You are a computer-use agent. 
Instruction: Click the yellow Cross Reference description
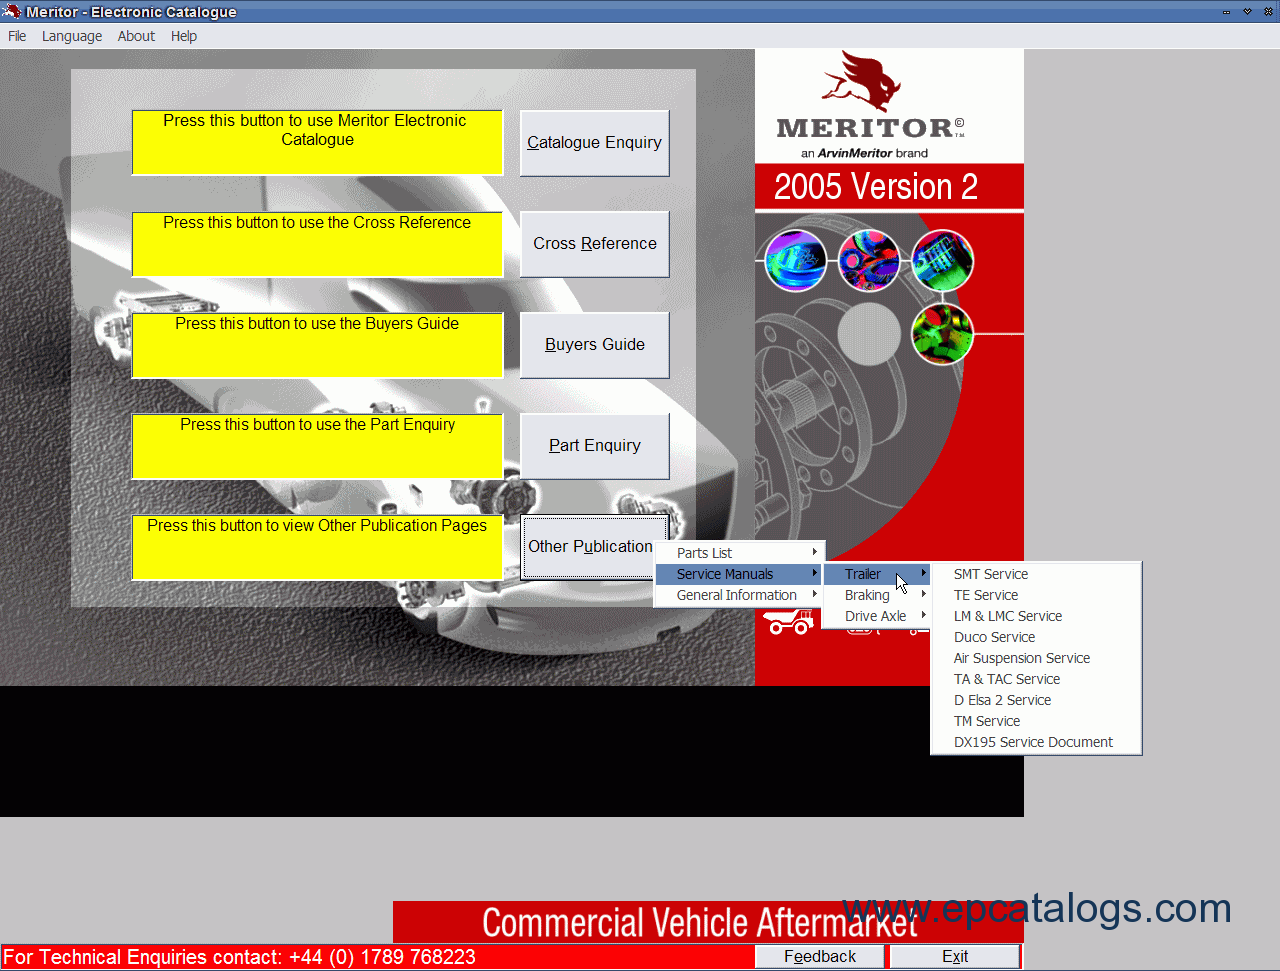click(x=317, y=244)
